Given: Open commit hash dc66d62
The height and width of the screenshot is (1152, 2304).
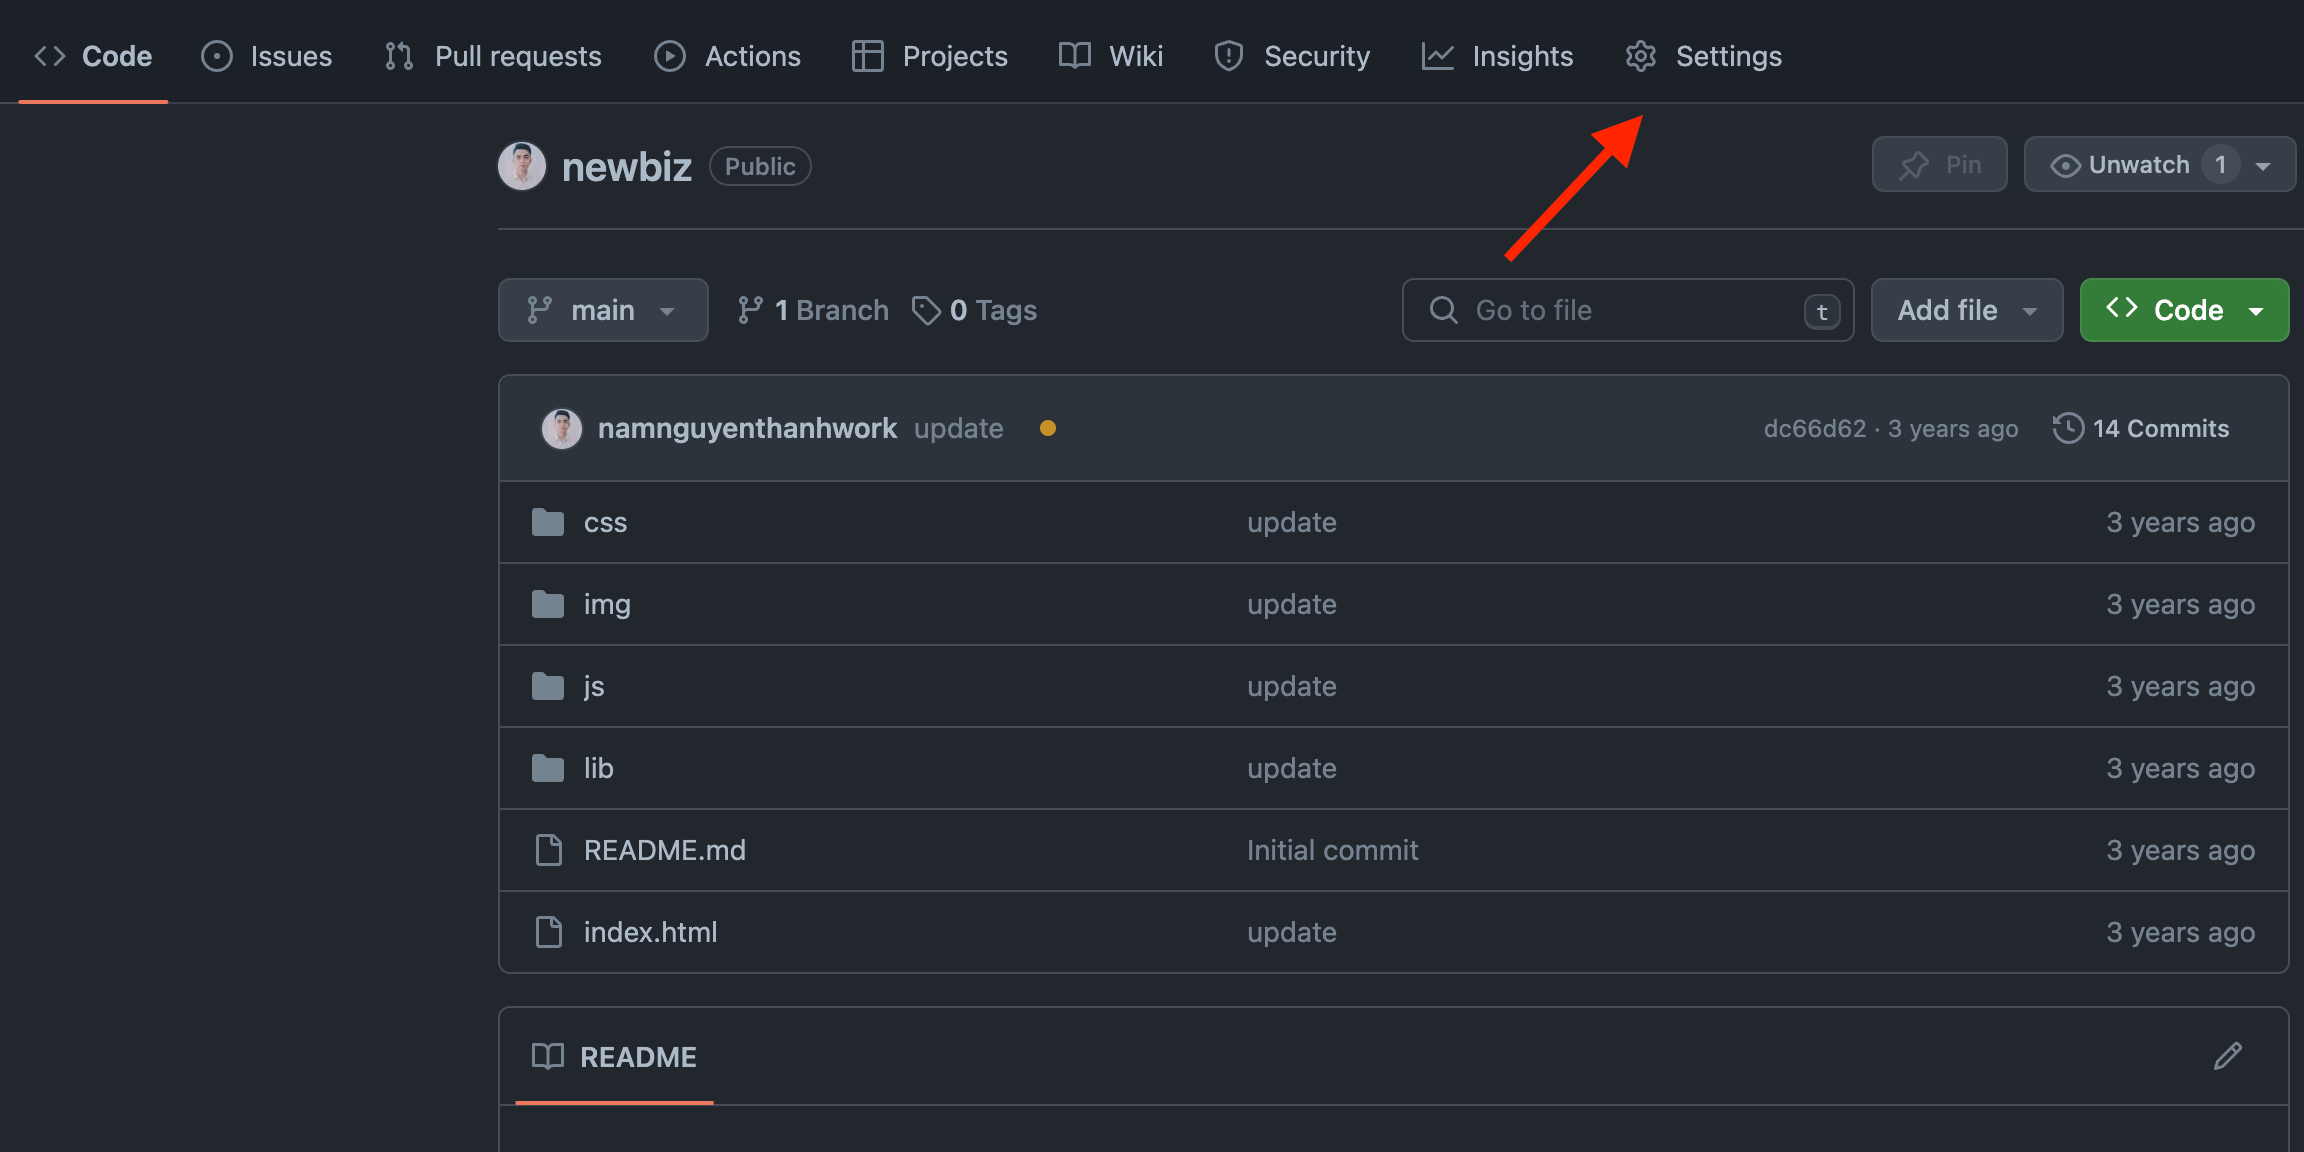Looking at the screenshot, I should click(1814, 428).
